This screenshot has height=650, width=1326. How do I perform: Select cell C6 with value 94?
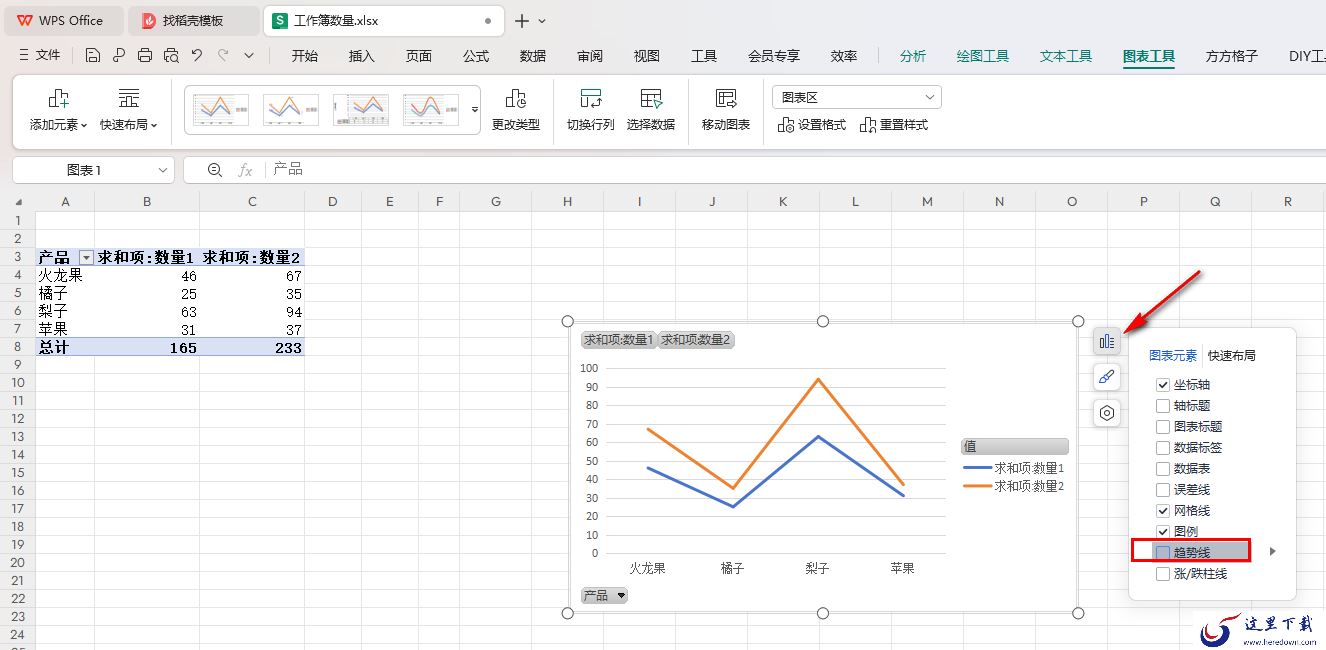(x=252, y=312)
